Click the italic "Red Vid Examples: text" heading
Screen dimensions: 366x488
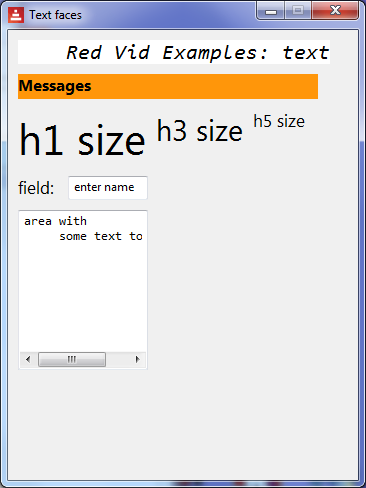point(198,53)
